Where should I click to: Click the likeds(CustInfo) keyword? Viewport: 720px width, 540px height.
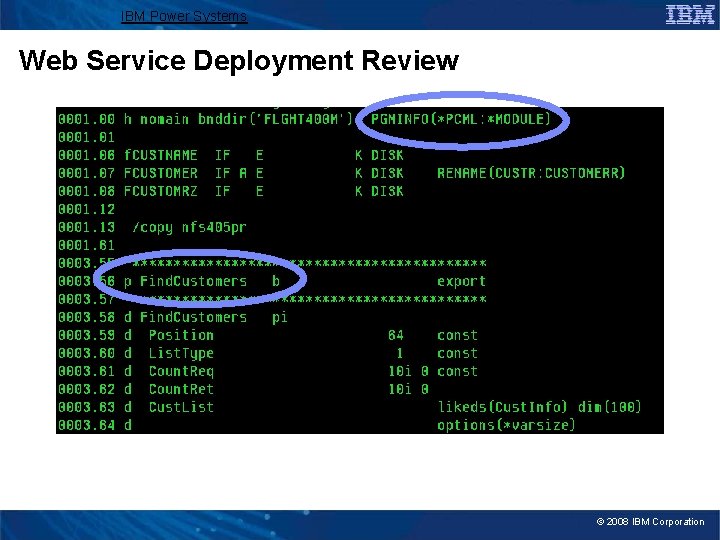(x=502, y=407)
